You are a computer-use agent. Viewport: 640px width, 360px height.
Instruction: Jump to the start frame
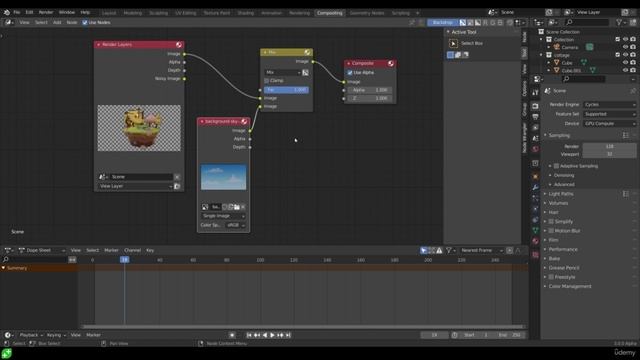(249, 335)
